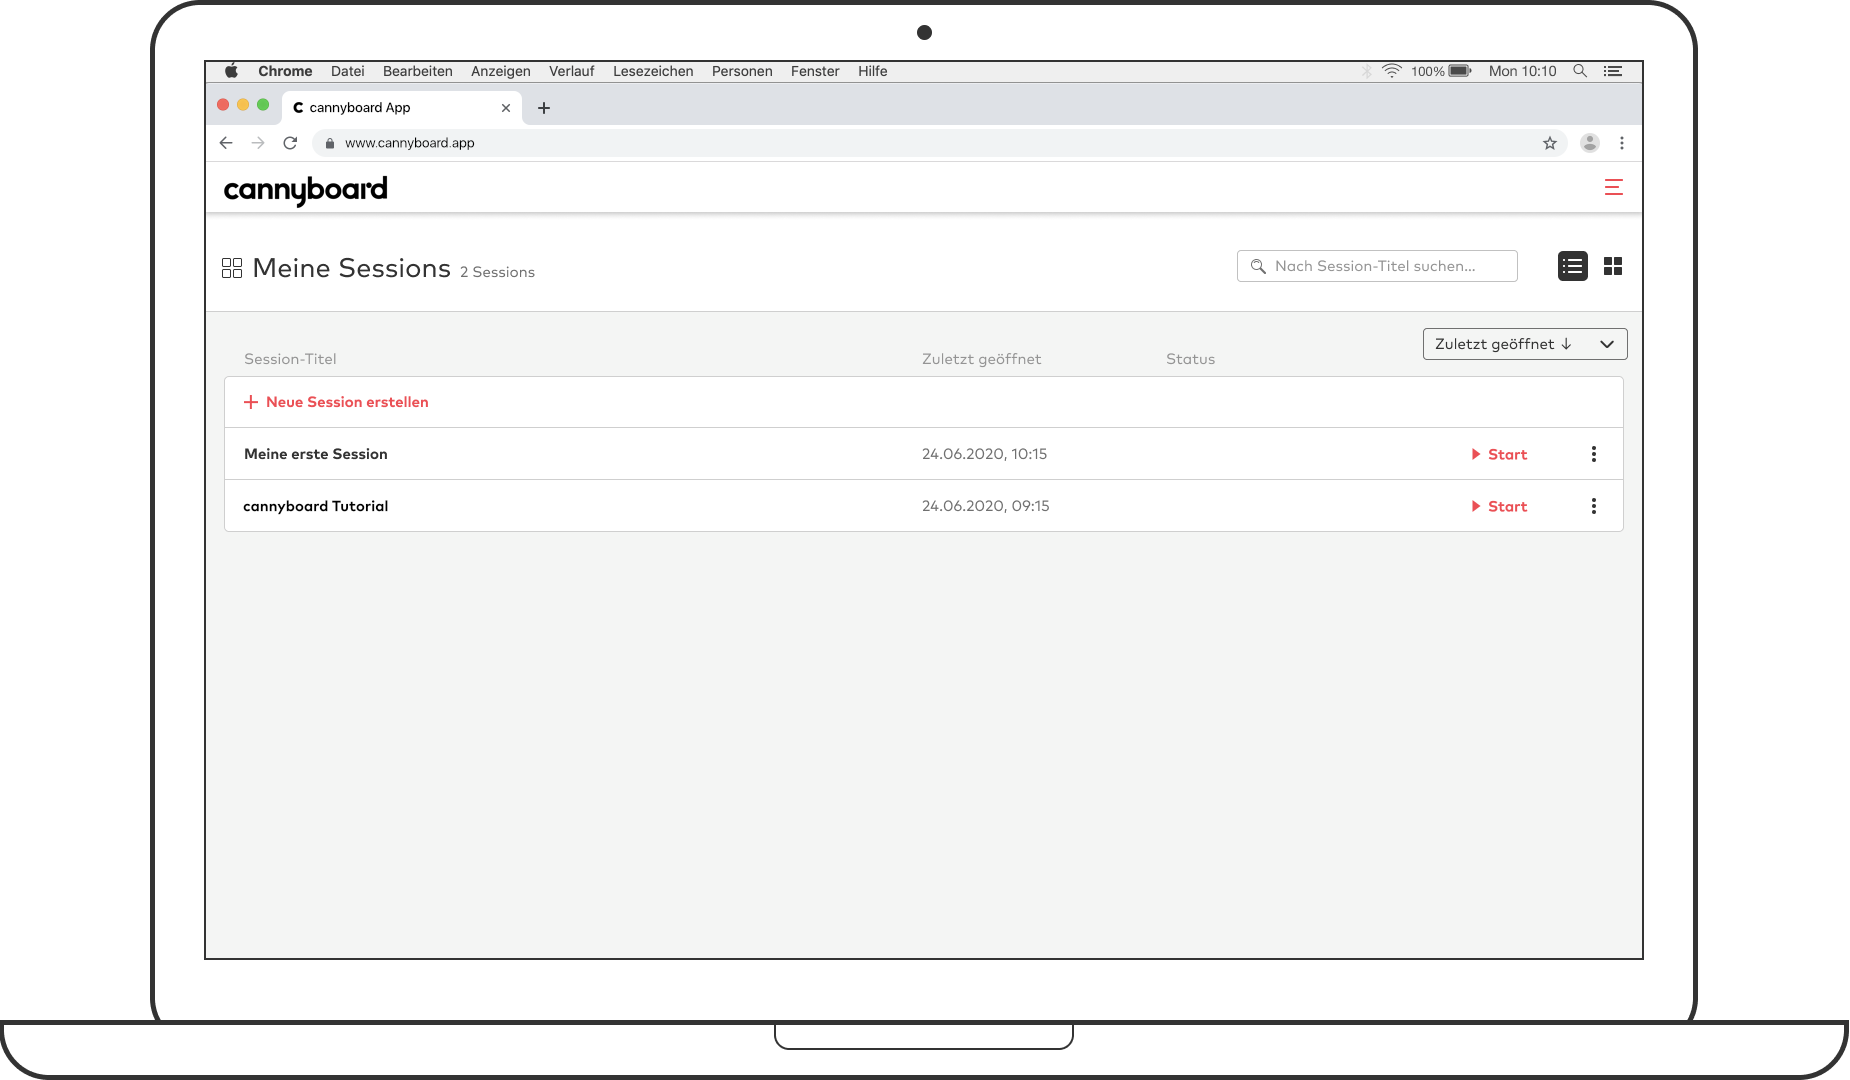The height and width of the screenshot is (1080, 1850).
Task: Open Chrome profile avatar
Action: [x=1590, y=143]
